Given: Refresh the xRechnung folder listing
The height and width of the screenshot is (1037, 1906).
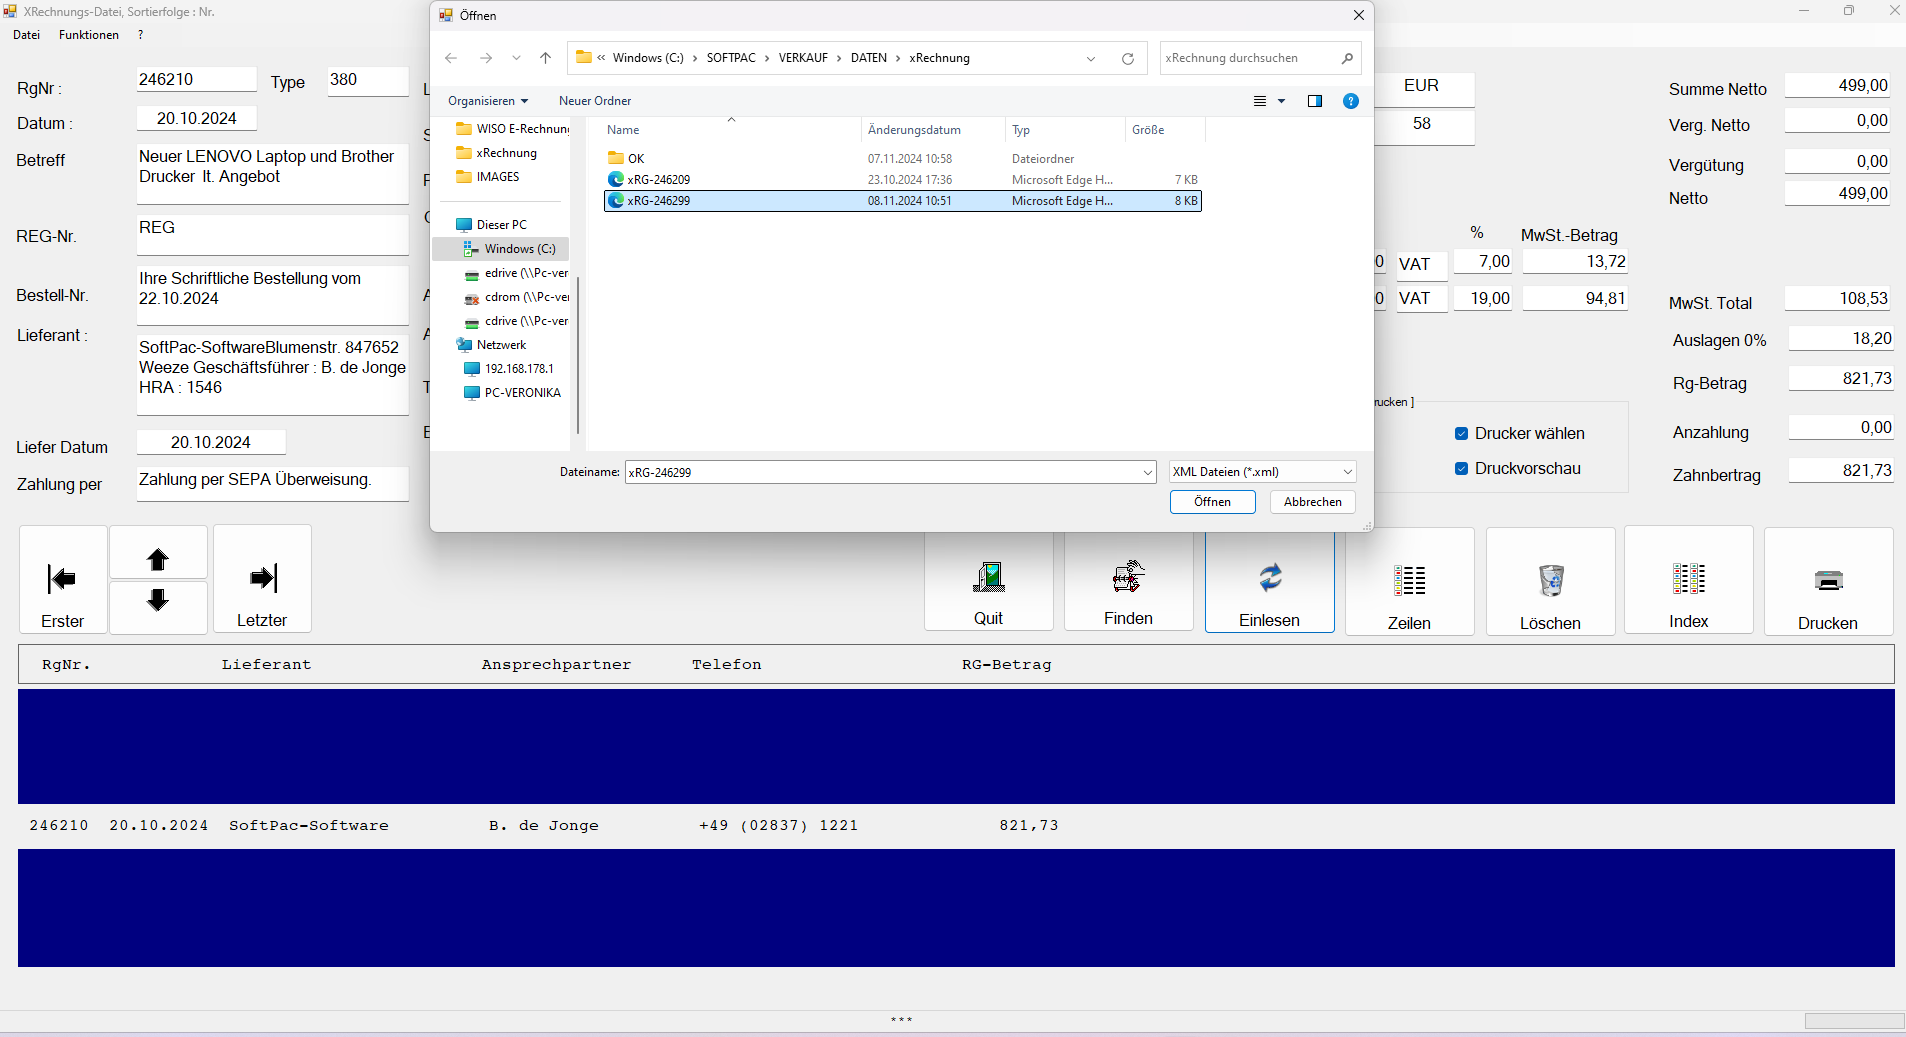Looking at the screenshot, I should pyautogui.click(x=1128, y=58).
